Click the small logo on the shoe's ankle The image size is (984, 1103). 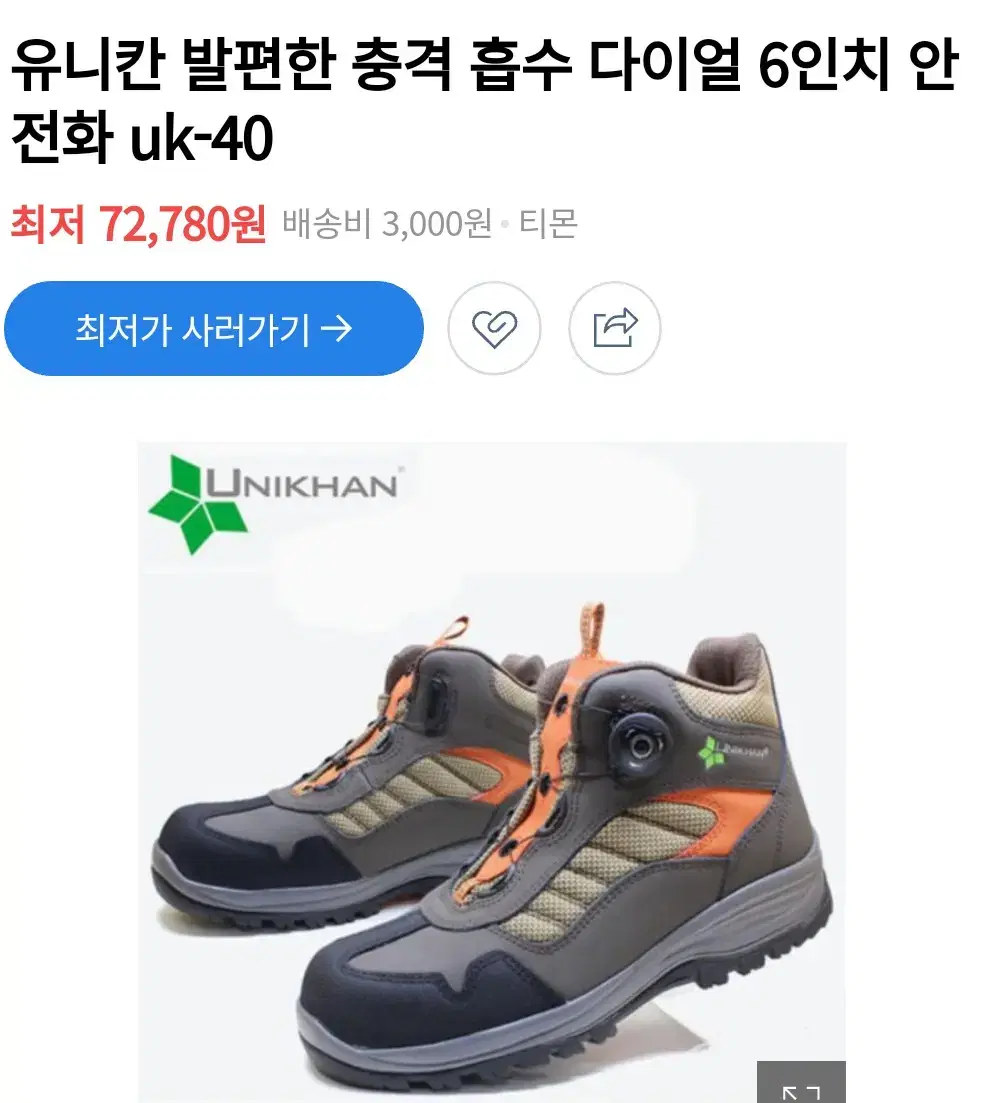[732, 751]
